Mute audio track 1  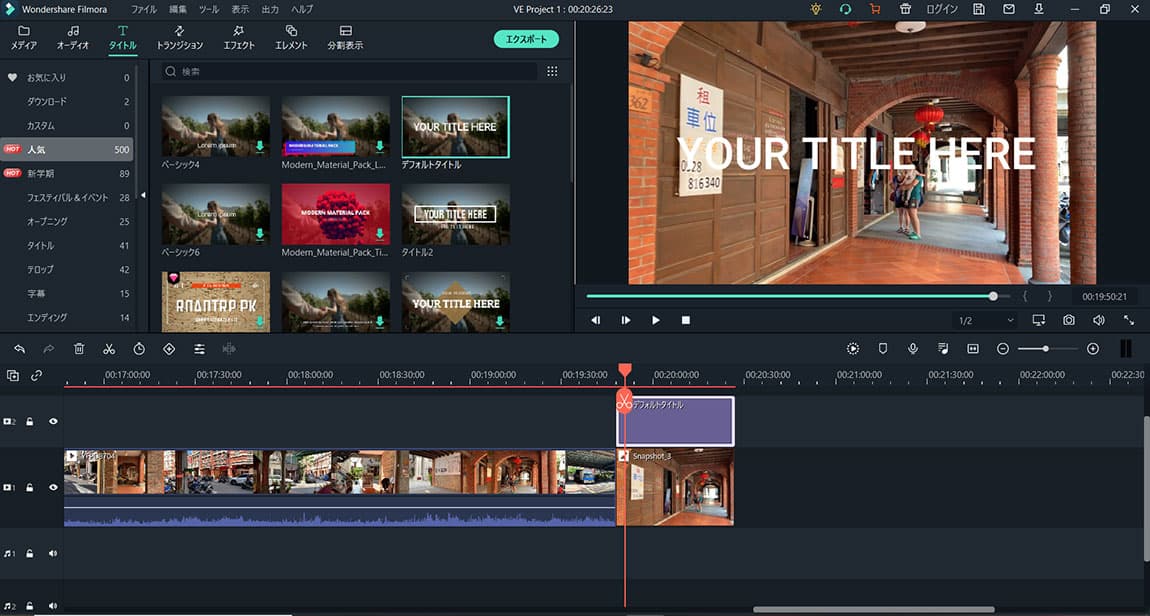pos(53,554)
